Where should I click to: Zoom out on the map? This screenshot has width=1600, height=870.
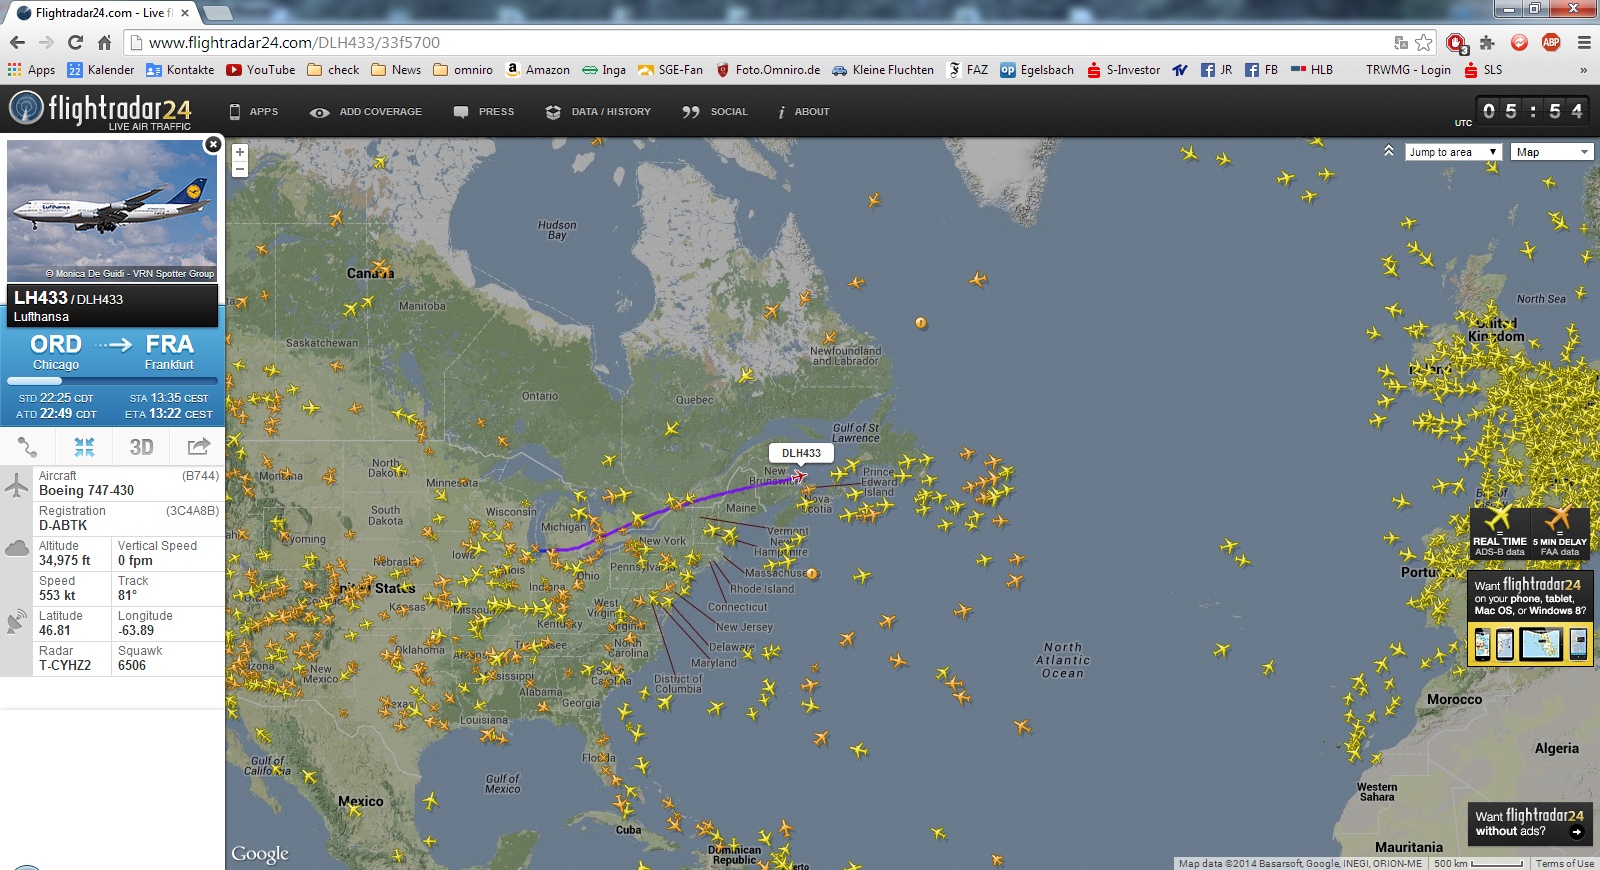(240, 169)
